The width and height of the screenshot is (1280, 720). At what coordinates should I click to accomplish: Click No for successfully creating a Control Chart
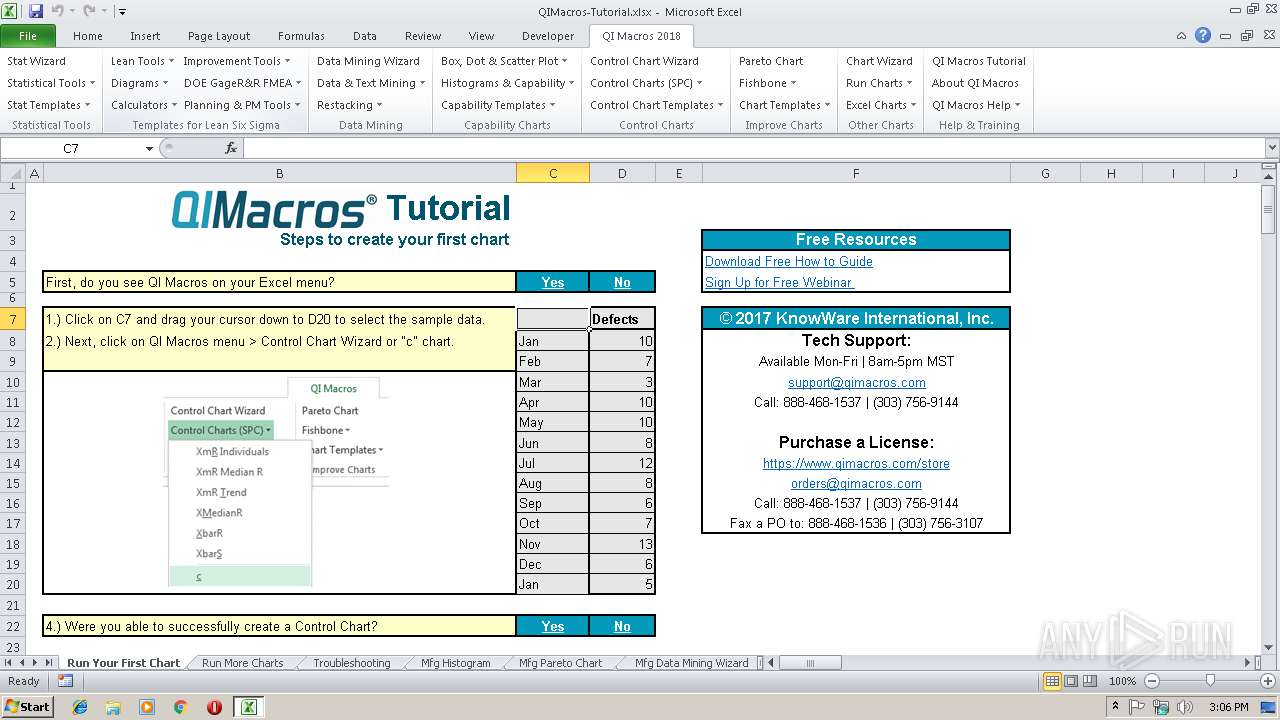[x=622, y=626]
